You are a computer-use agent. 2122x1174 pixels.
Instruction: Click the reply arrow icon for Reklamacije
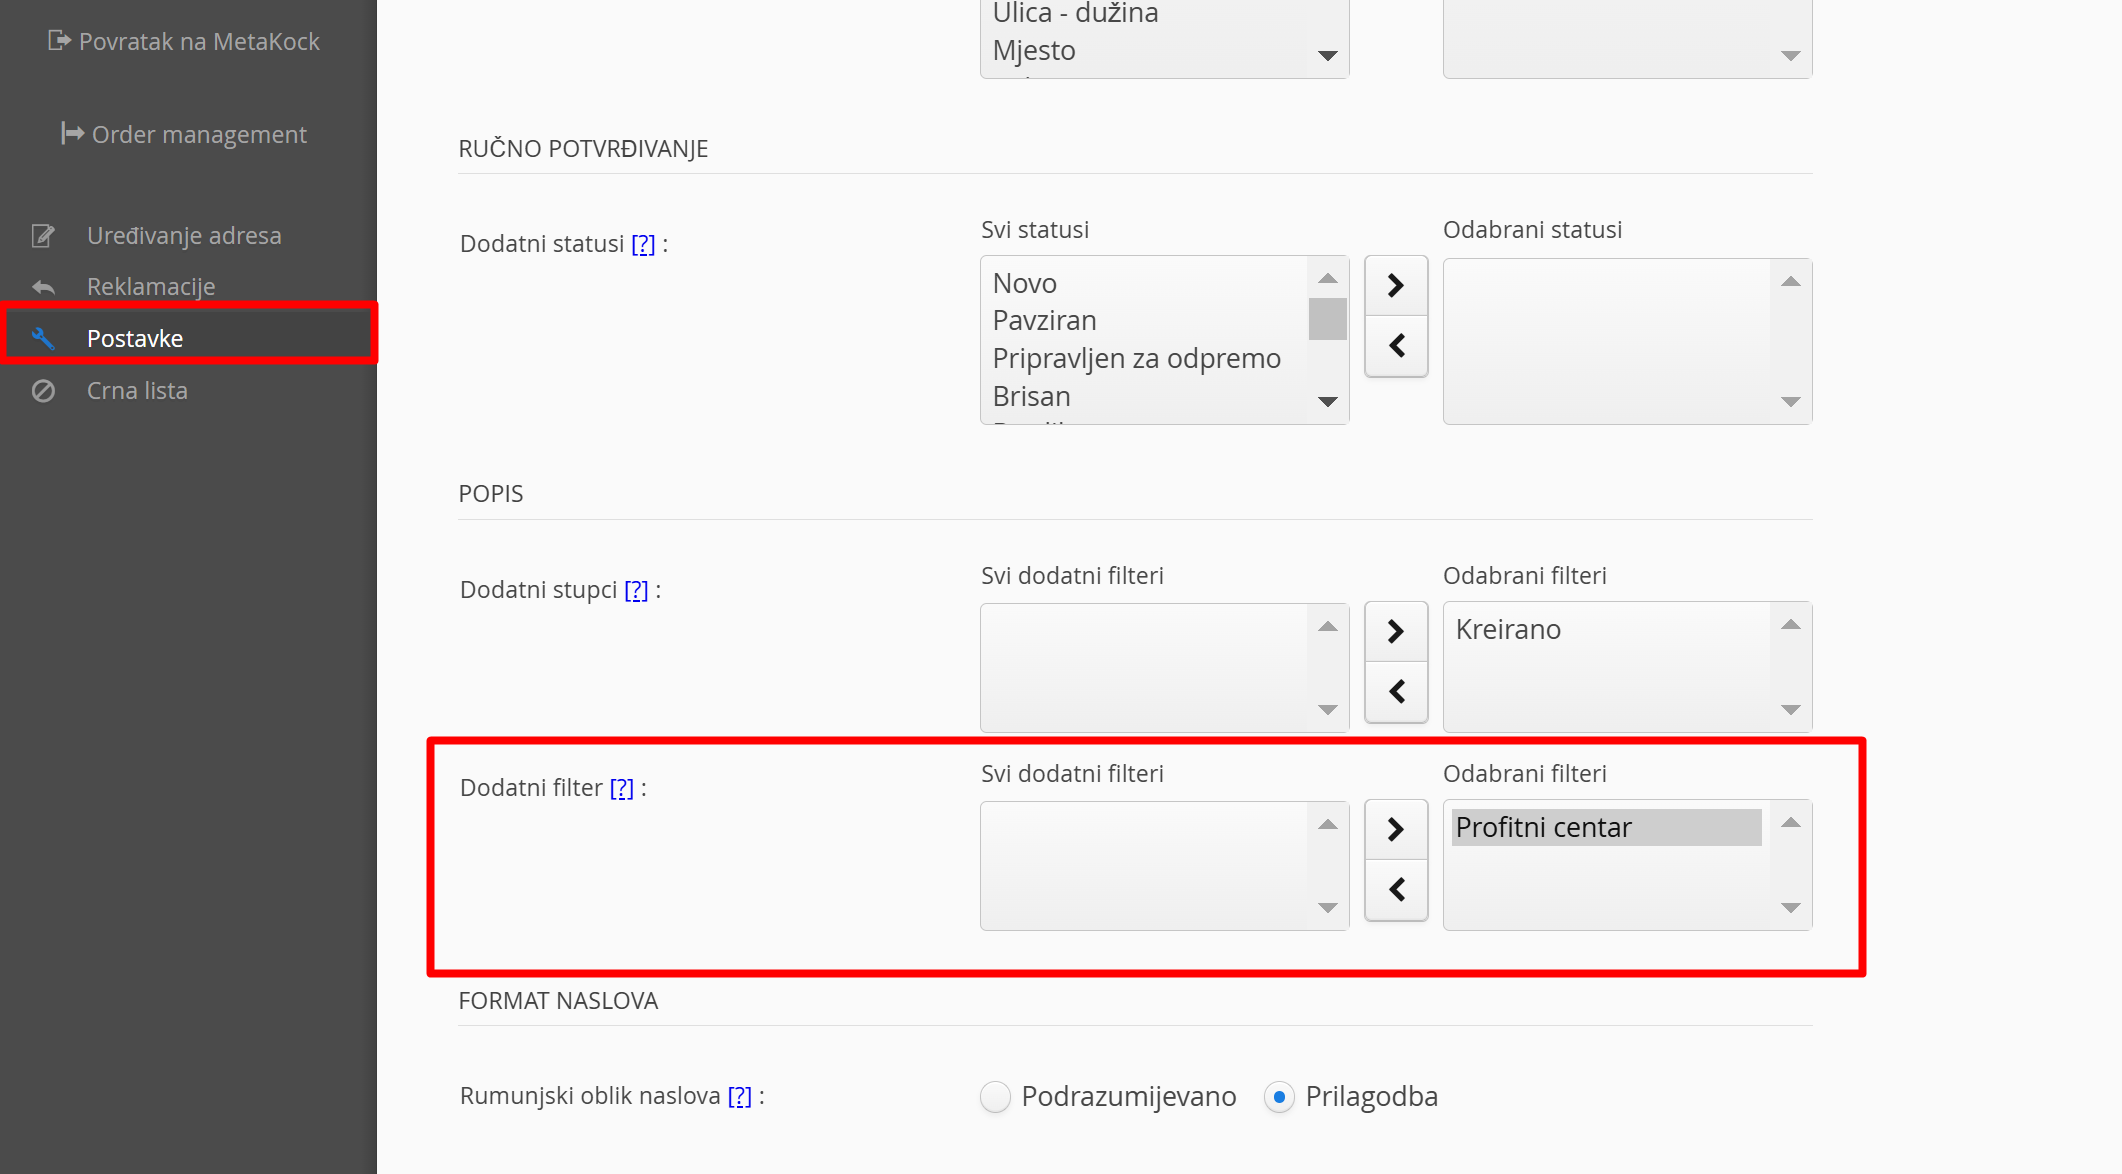point(42,287)
